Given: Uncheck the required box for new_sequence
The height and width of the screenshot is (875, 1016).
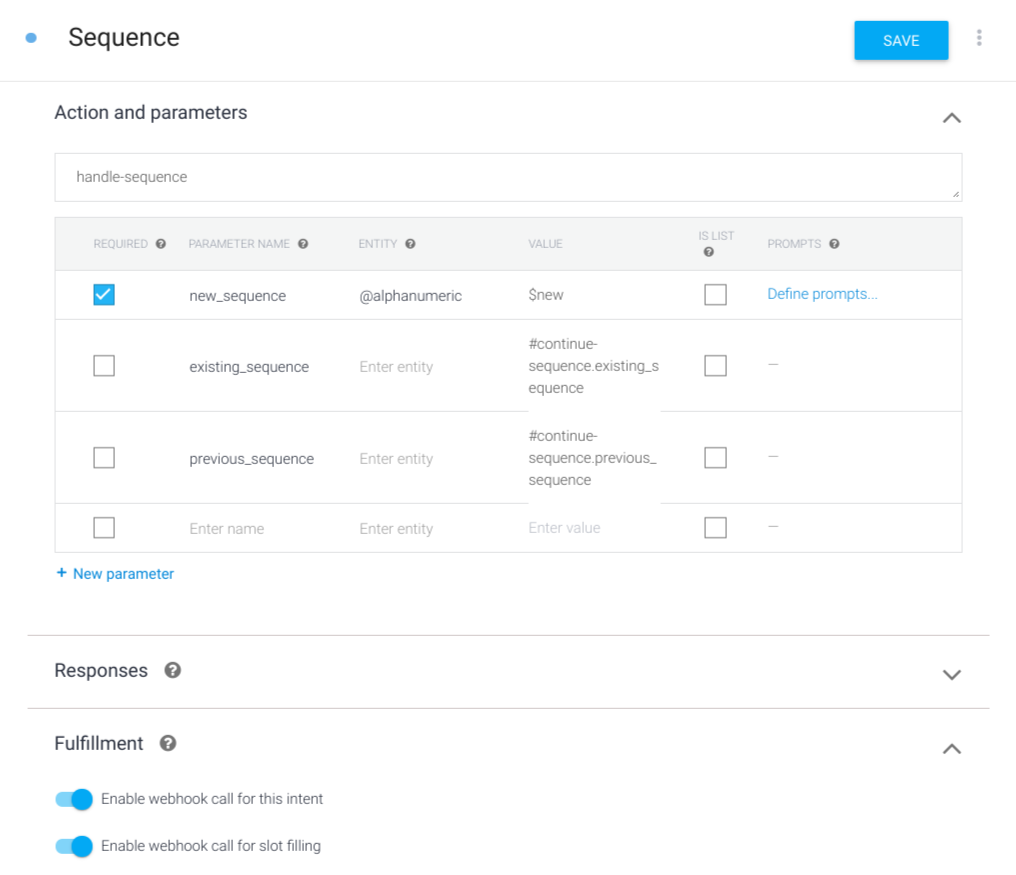Looking at the screenshot, I should pos(104,295).
